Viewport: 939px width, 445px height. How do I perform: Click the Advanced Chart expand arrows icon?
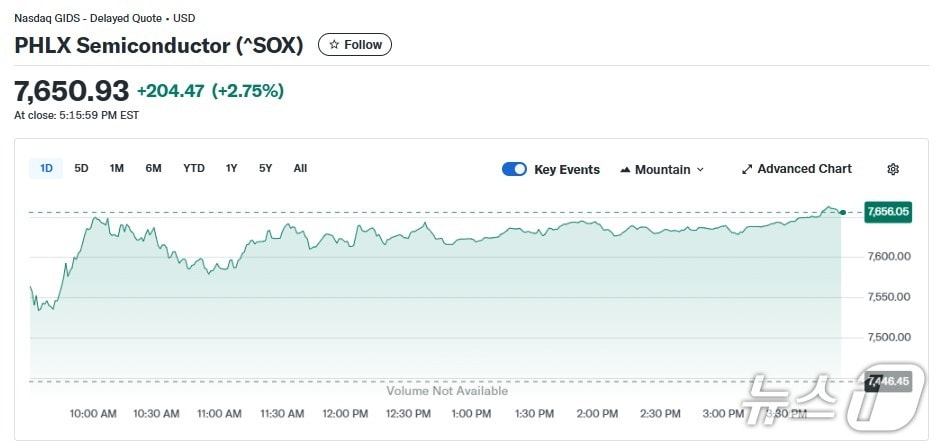(746, 170)
